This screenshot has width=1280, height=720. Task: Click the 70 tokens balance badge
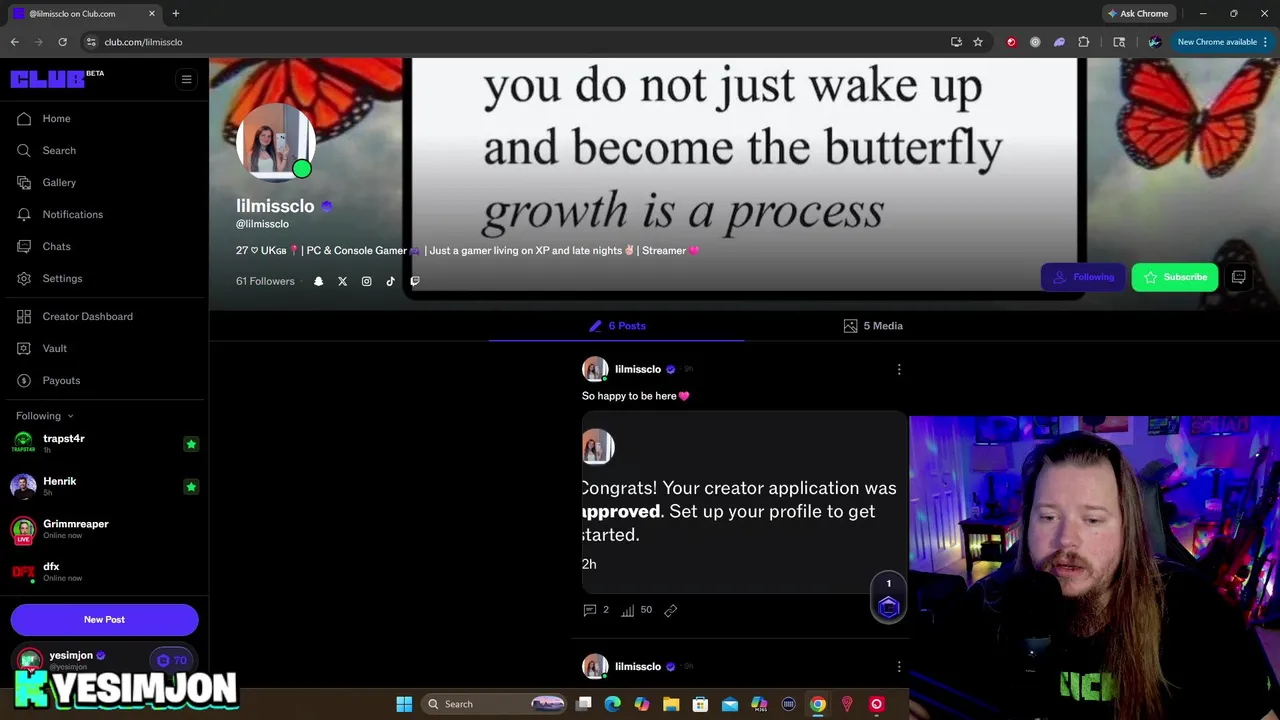[172, 660]
